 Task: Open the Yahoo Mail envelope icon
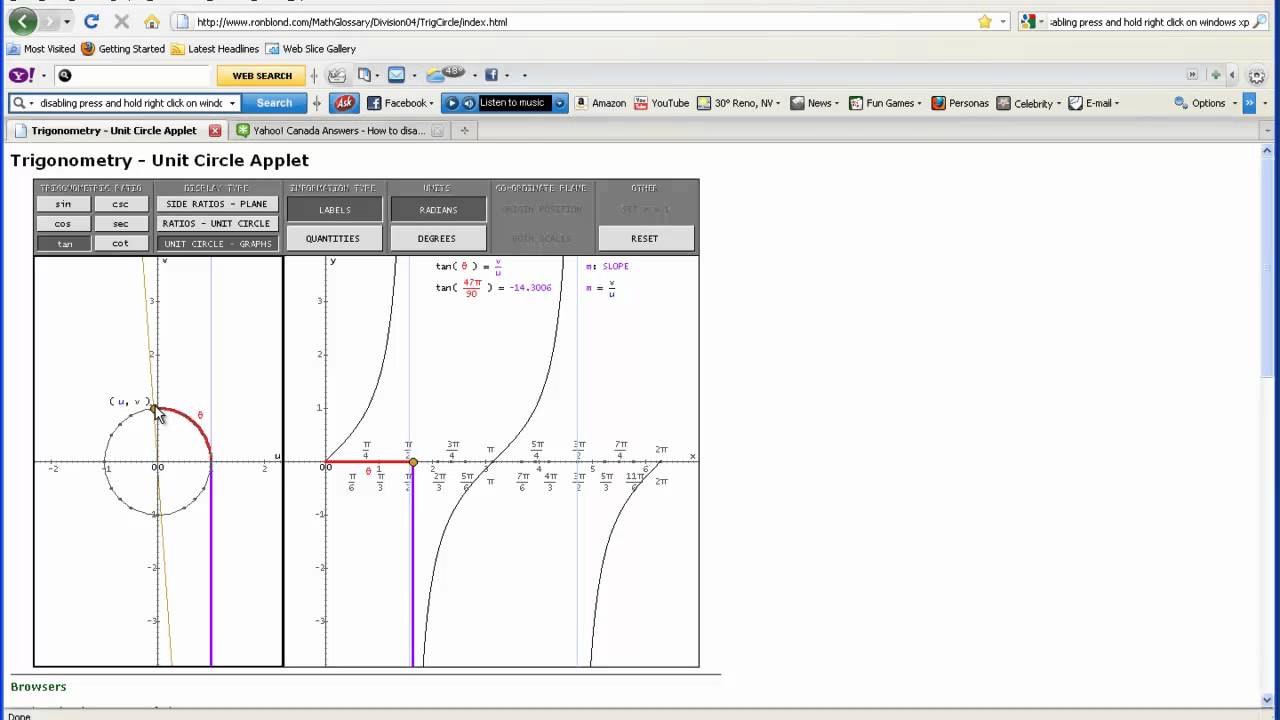397,75
